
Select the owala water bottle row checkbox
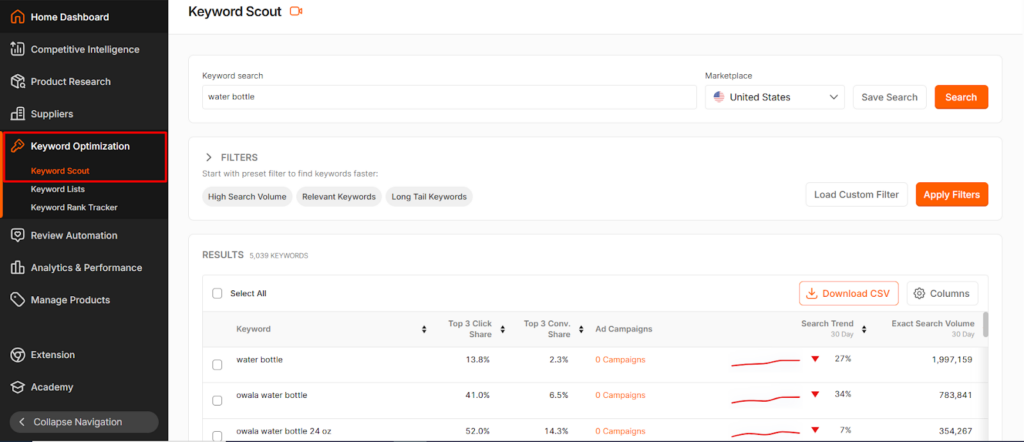click(x=217, y=400)
